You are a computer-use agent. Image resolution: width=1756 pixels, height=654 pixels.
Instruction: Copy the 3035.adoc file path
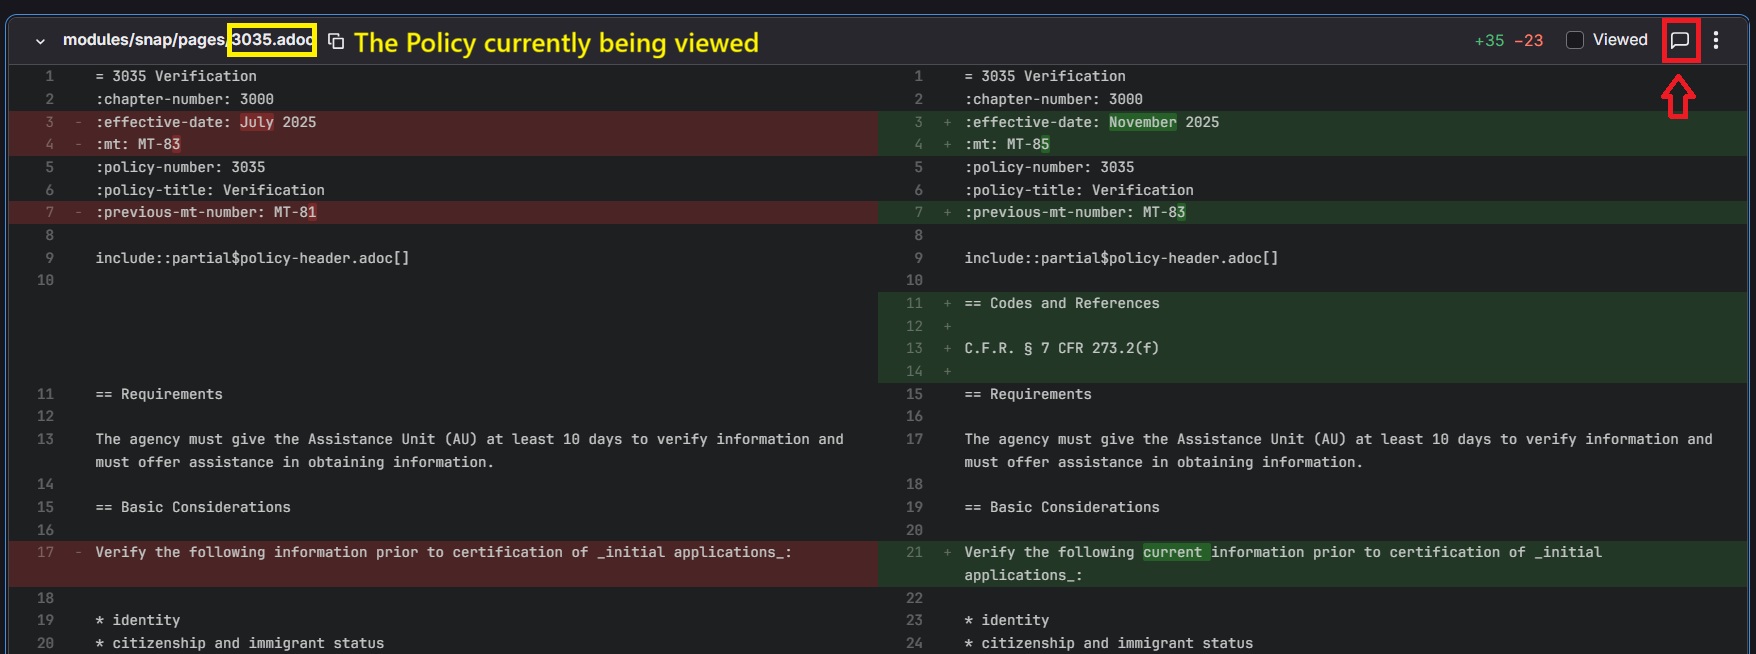point(336,41)
